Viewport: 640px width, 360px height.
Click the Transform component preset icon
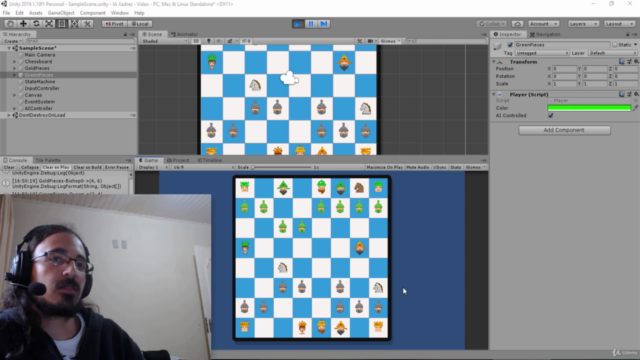tap(629, 62)
